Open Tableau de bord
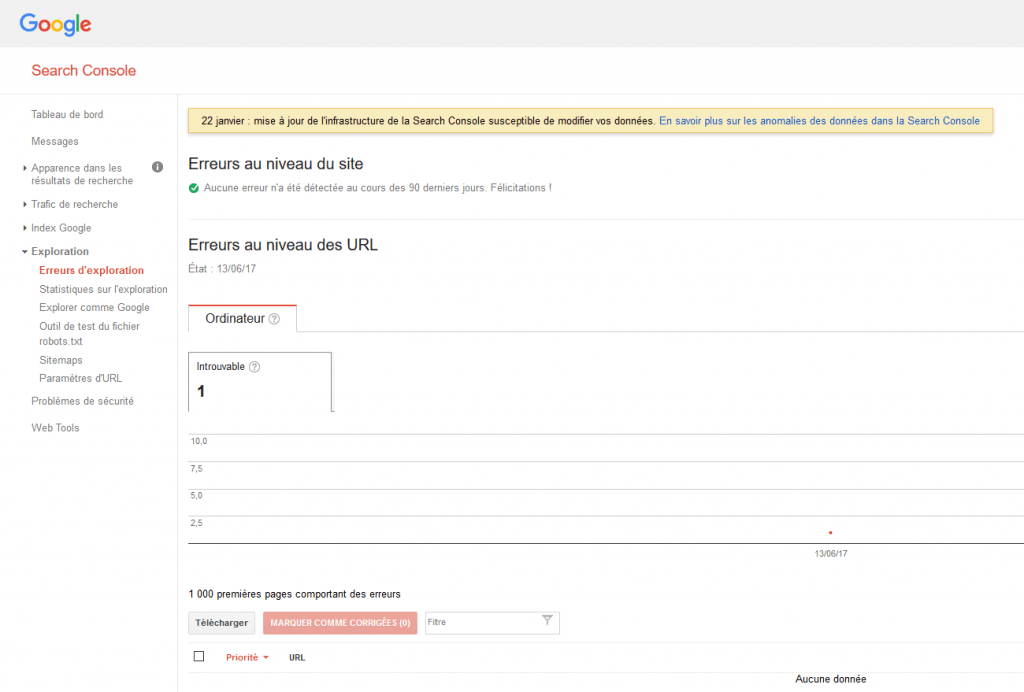The image size is (1024, 692). click(67, 114)
